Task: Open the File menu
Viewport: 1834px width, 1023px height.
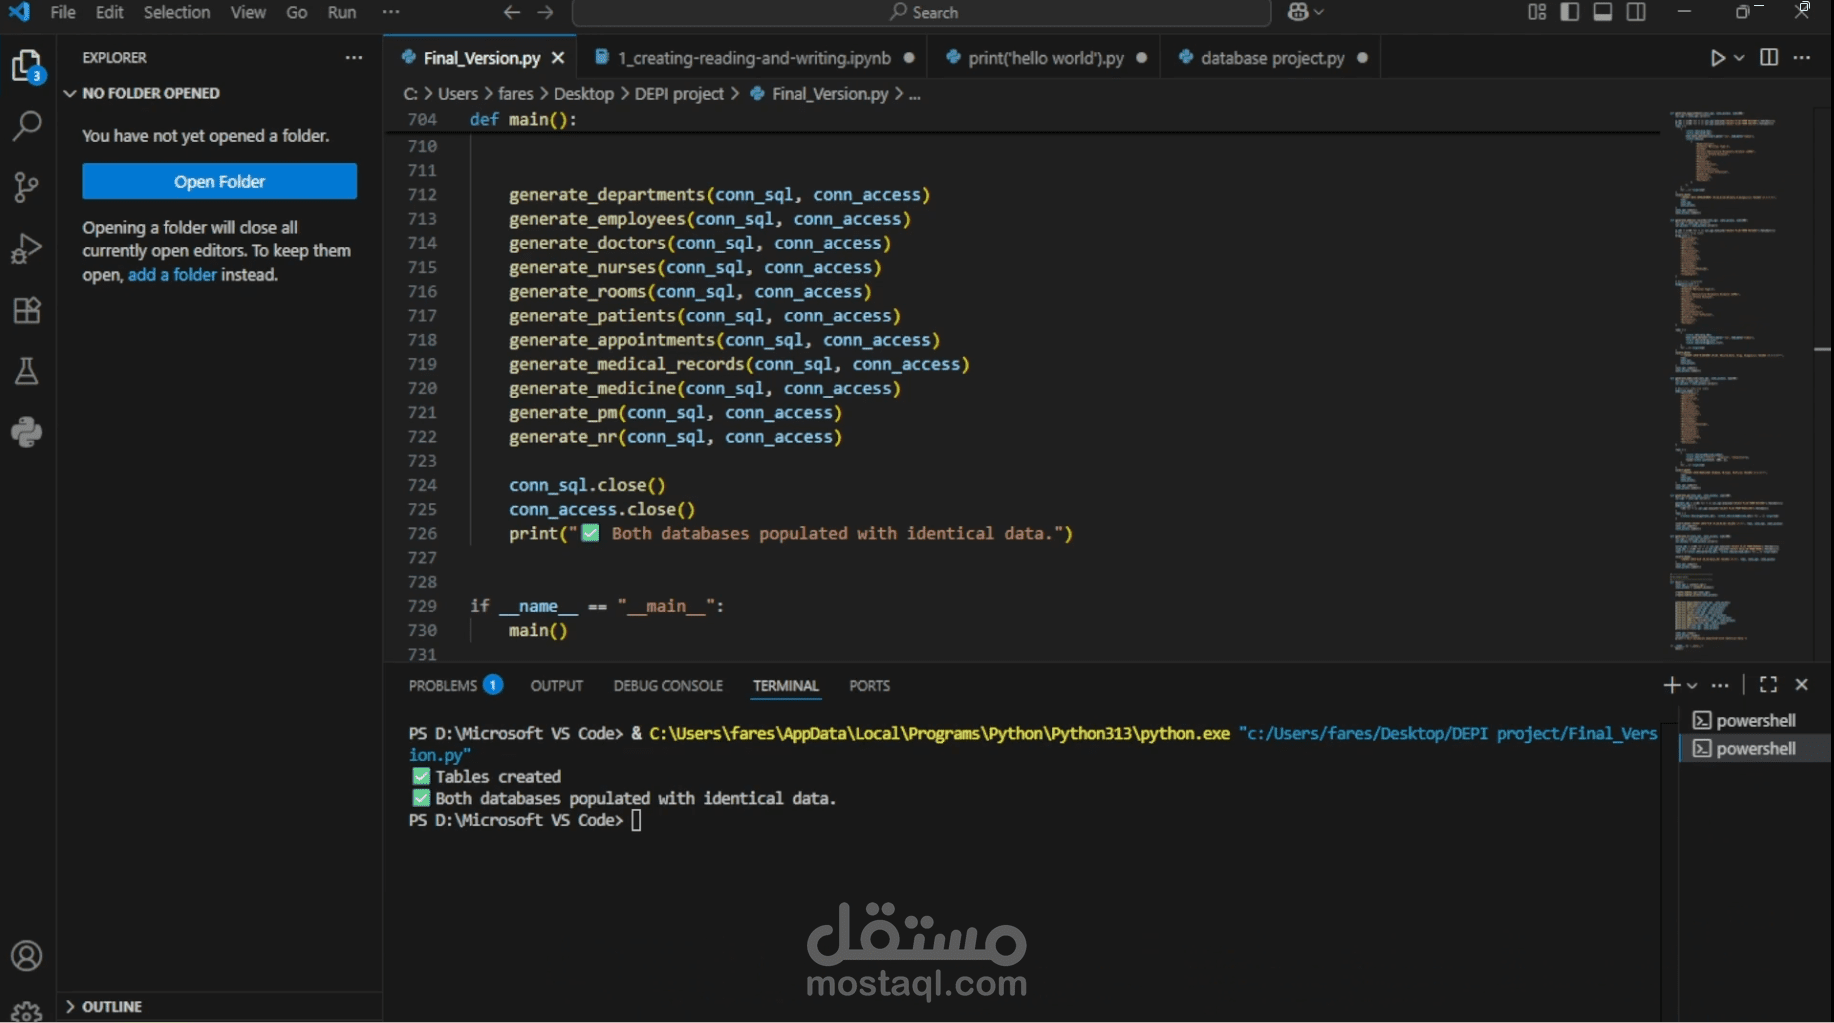Action: tap(63, 12)
